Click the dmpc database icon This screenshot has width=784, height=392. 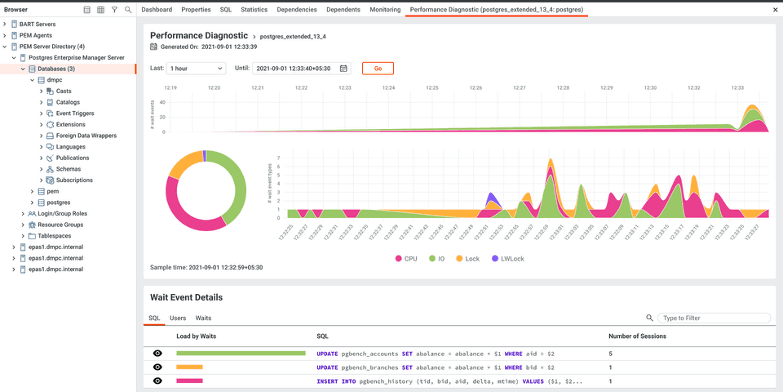pos(41,80)
